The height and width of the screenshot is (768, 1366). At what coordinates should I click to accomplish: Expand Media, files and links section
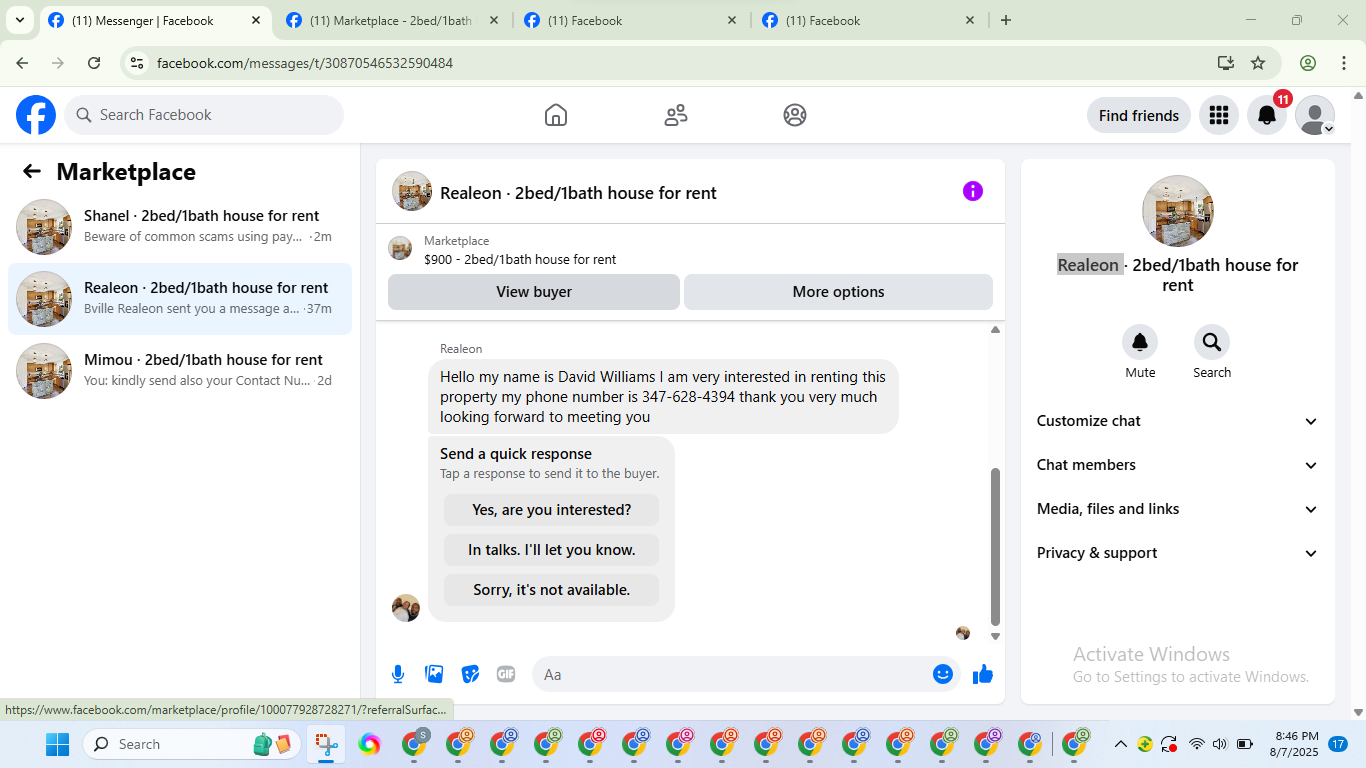(1178, 509)
